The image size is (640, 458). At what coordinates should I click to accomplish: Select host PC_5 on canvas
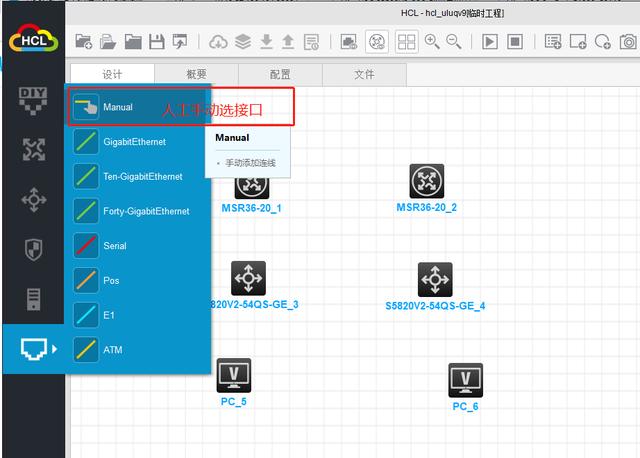coord(234,376)
